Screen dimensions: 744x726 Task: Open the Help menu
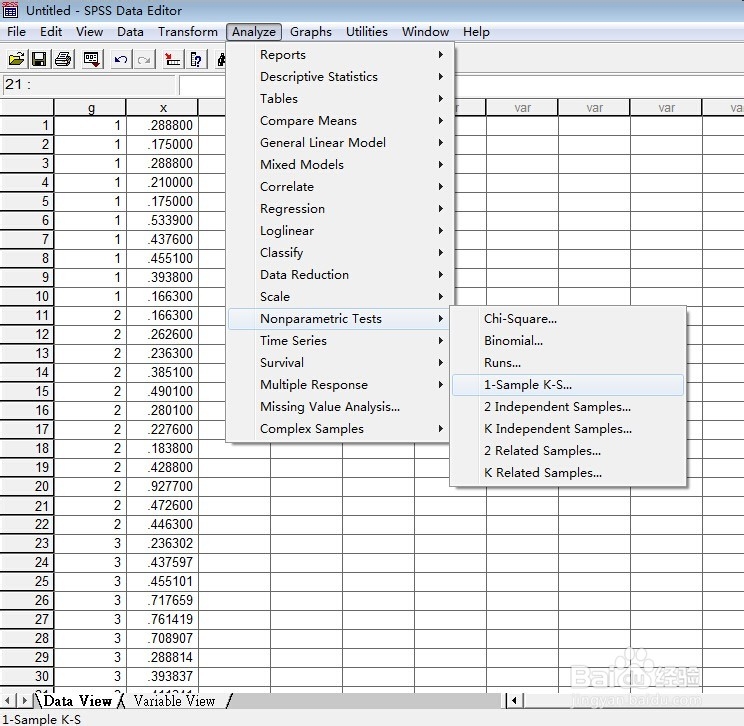click(x=476, y=32)
